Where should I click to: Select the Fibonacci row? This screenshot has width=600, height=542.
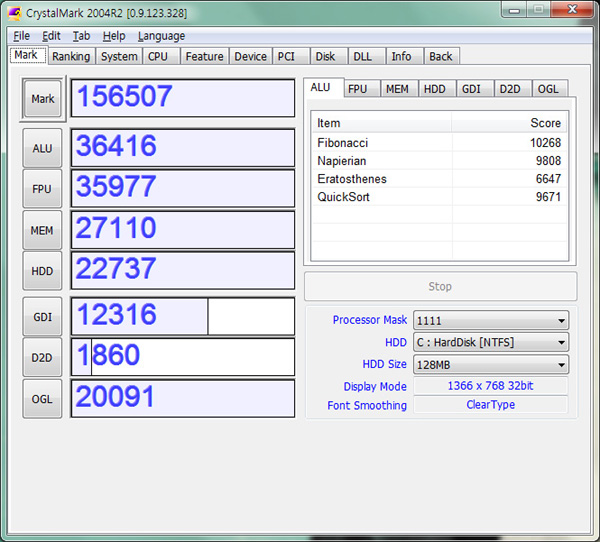(439, 143)
